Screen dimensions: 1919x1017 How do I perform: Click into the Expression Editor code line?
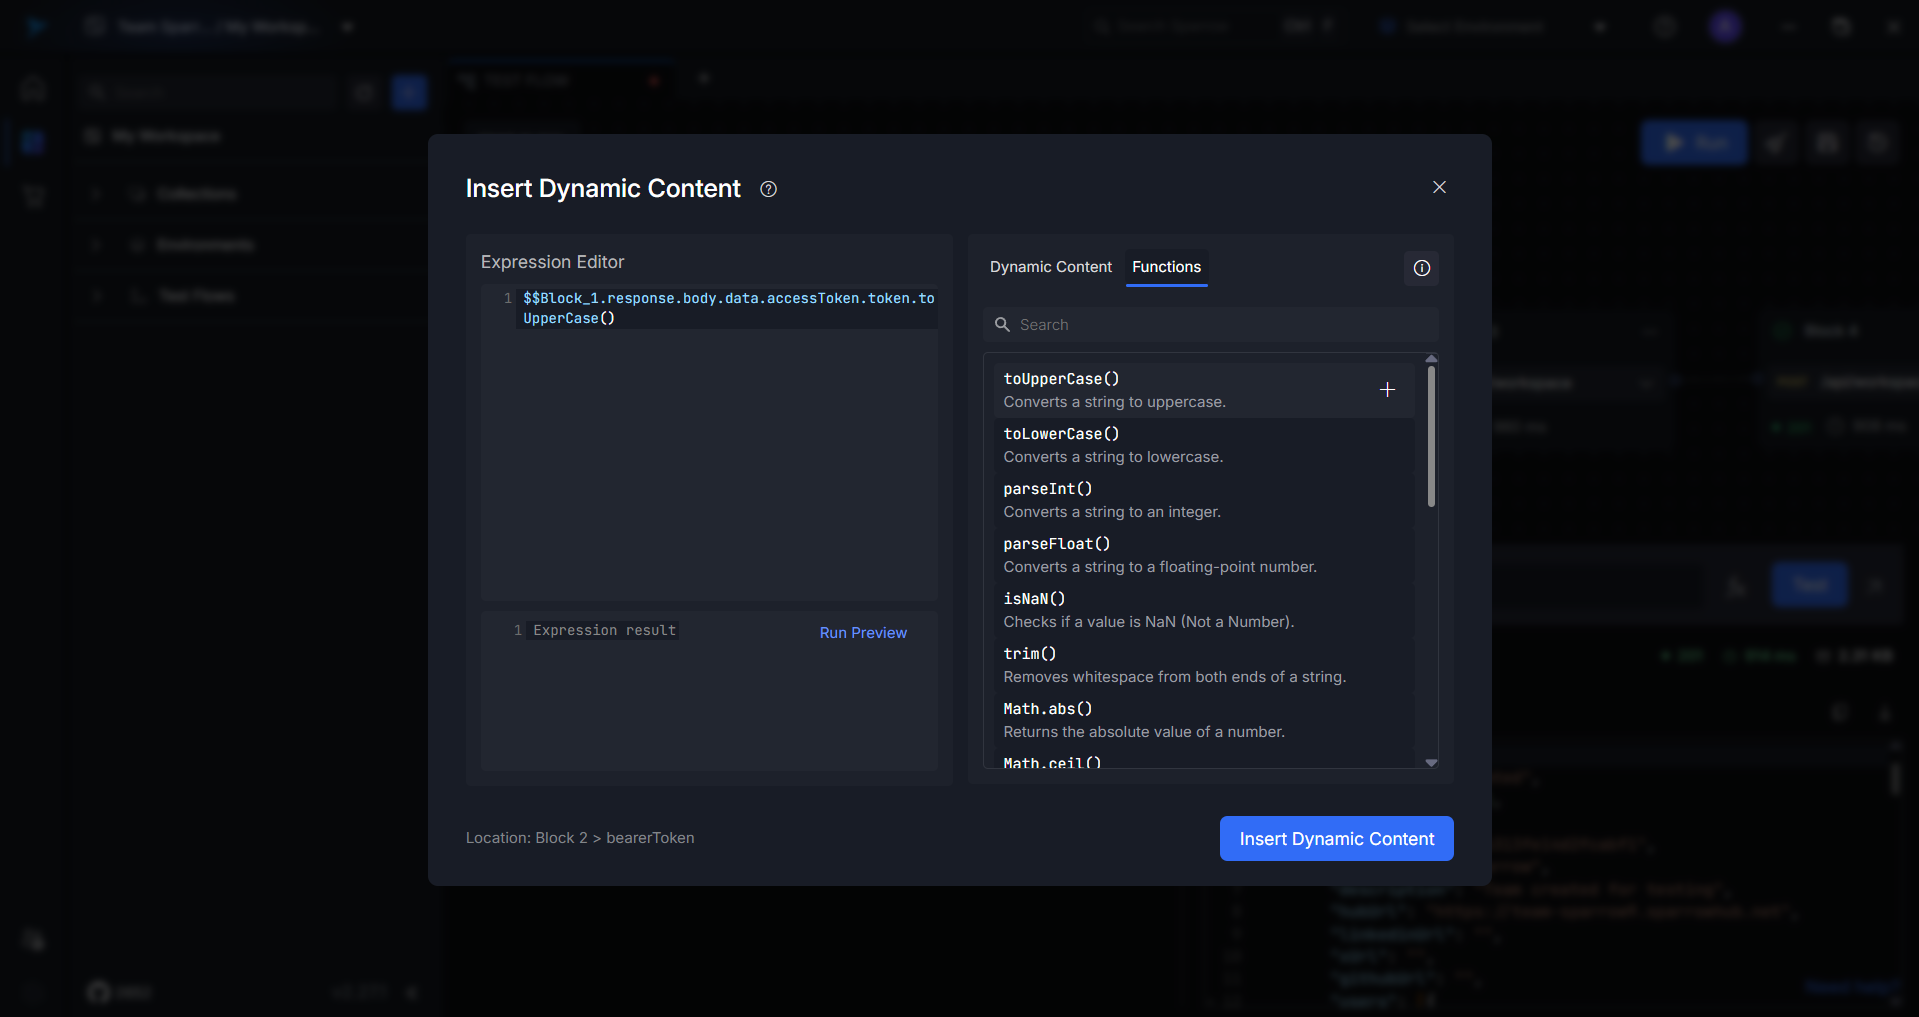tap(728, 308)
